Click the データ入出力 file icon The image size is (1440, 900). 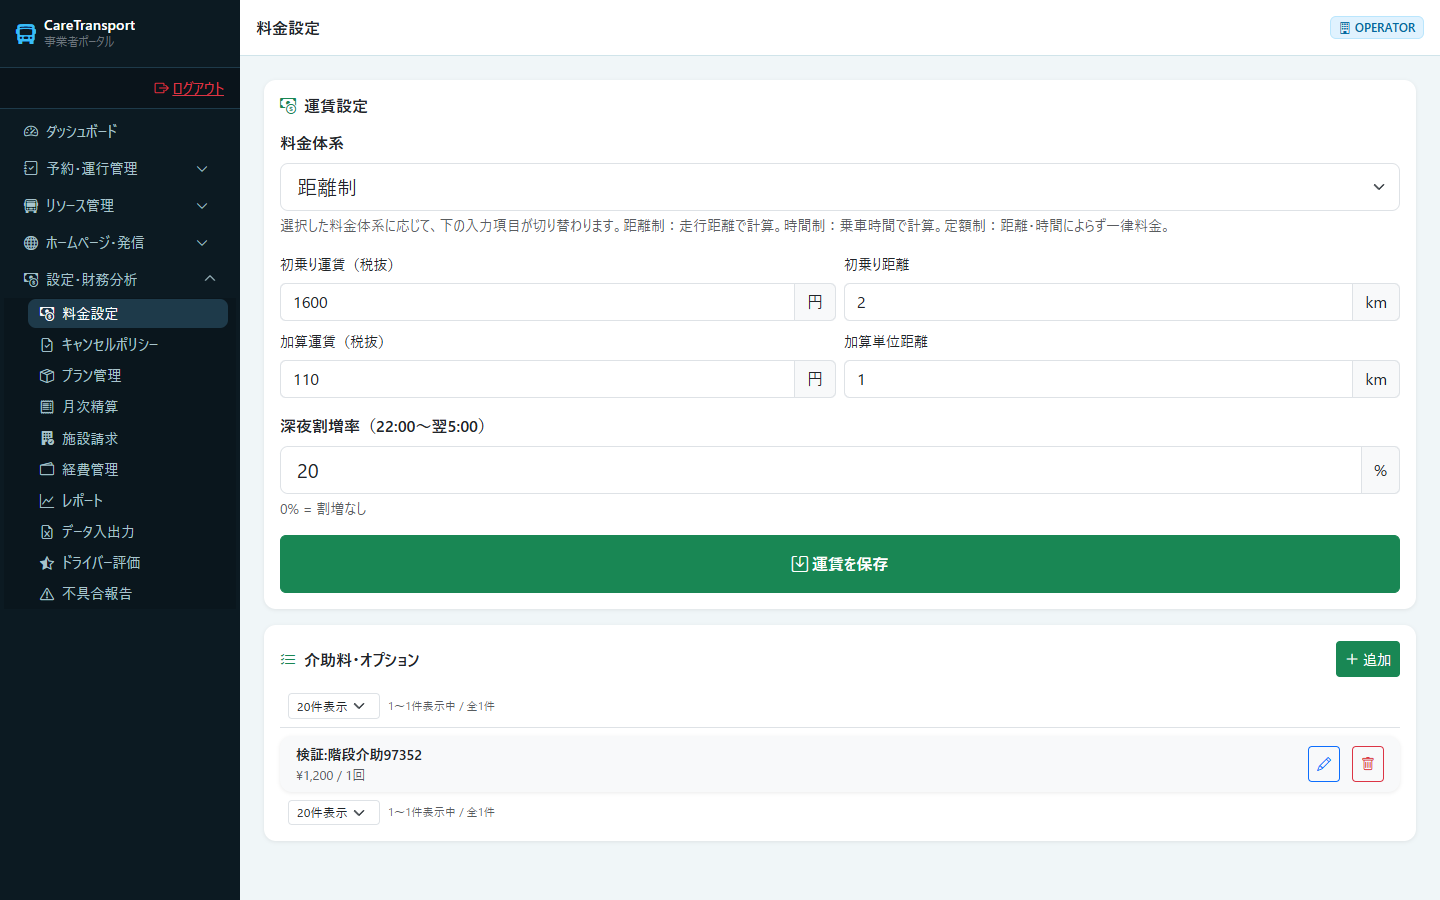click(x=47, y=531)
